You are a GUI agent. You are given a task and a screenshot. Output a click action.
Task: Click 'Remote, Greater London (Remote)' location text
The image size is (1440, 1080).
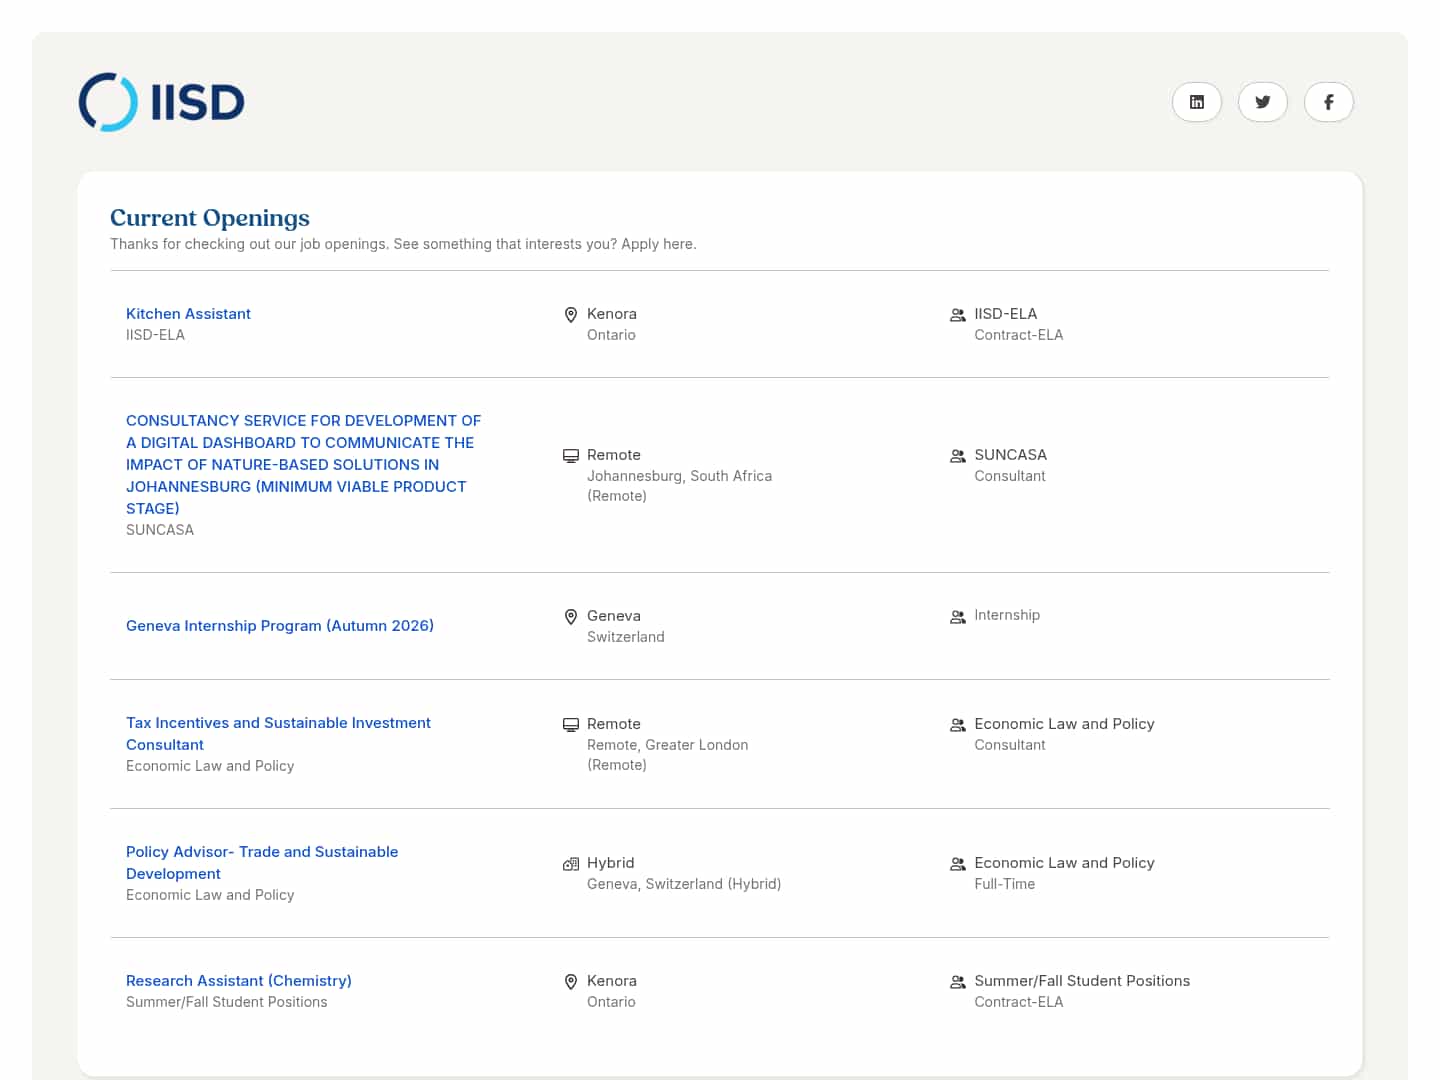coord(668,755)
